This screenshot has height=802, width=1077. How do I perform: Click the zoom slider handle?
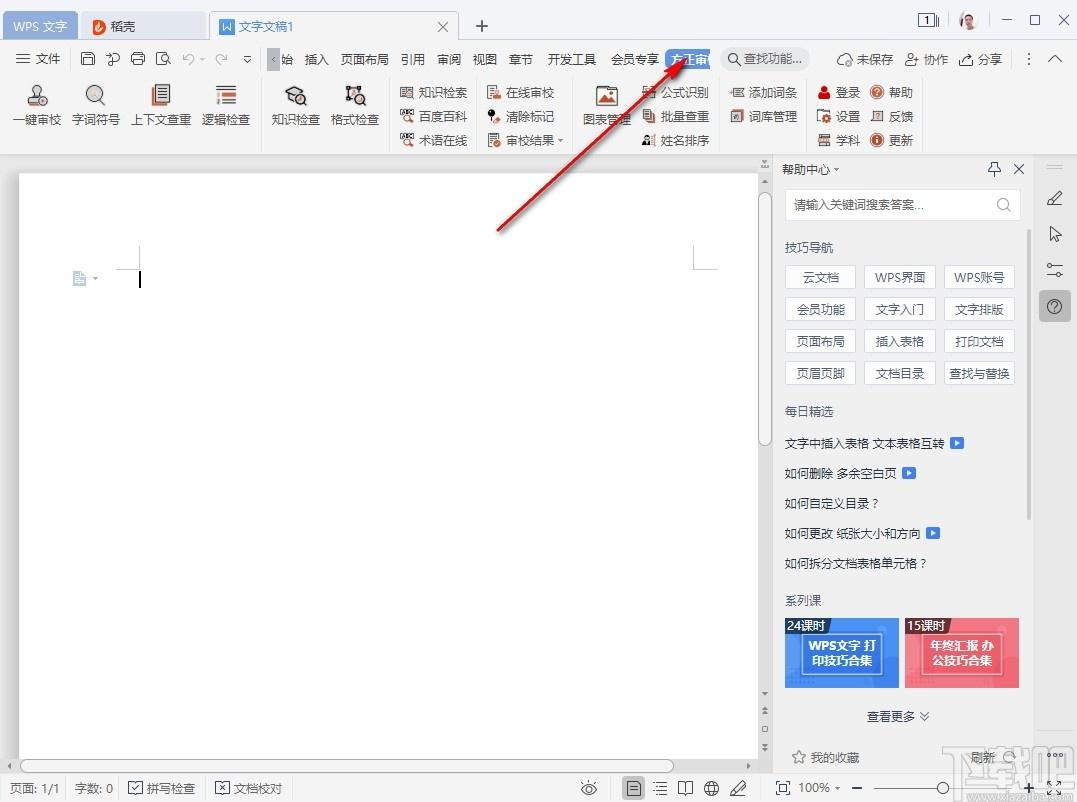(943, 788)
